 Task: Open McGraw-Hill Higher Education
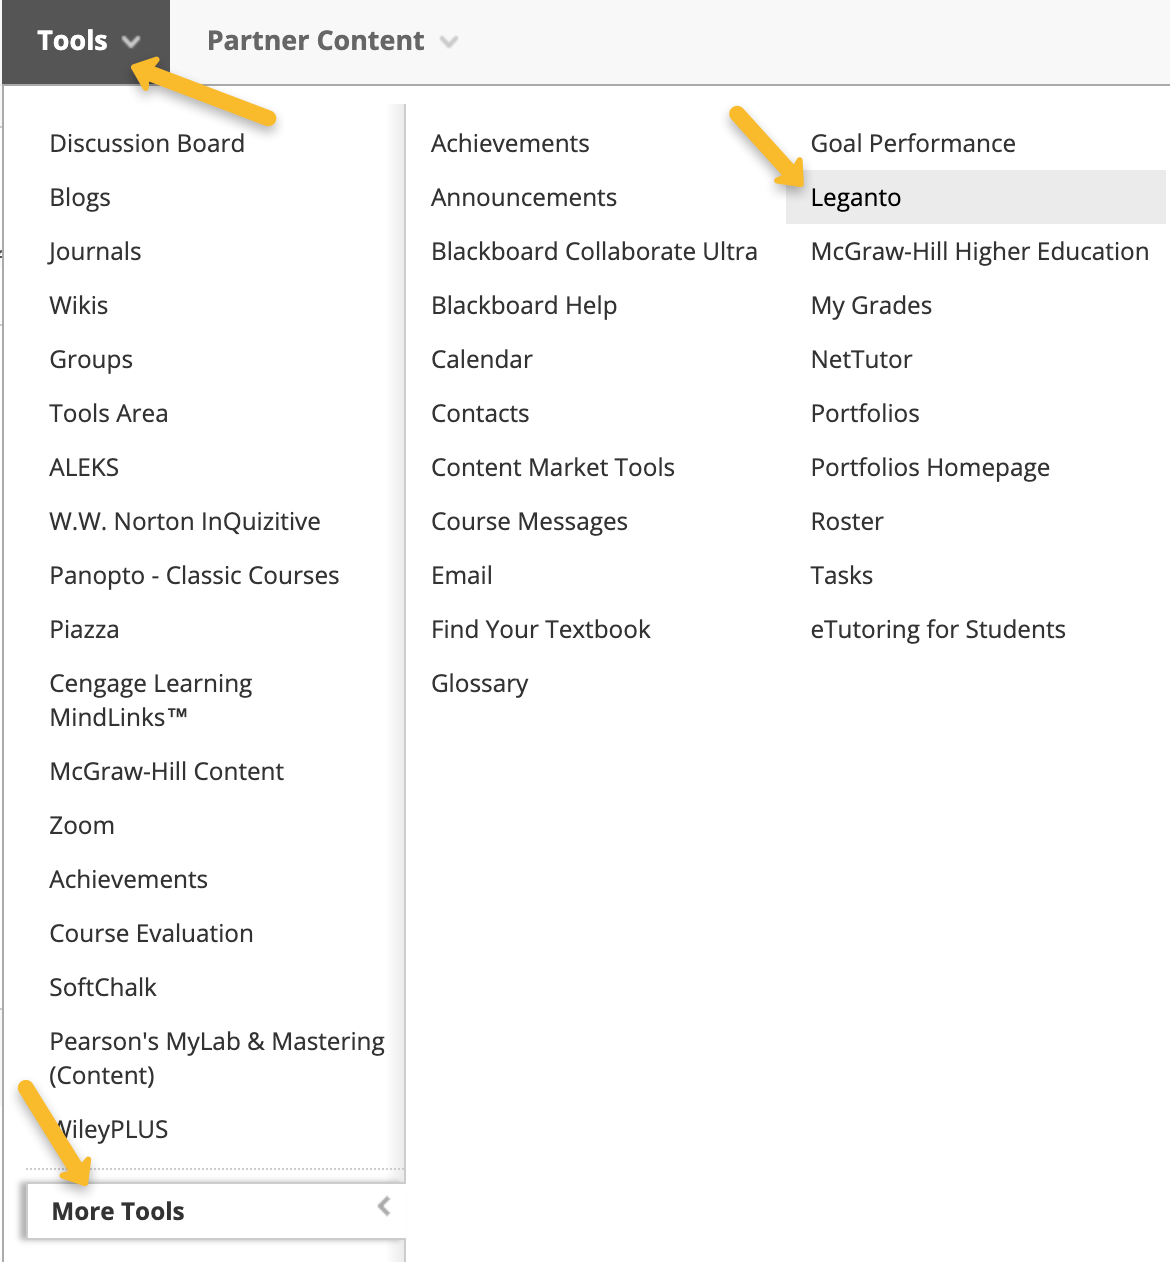[980, 251]
